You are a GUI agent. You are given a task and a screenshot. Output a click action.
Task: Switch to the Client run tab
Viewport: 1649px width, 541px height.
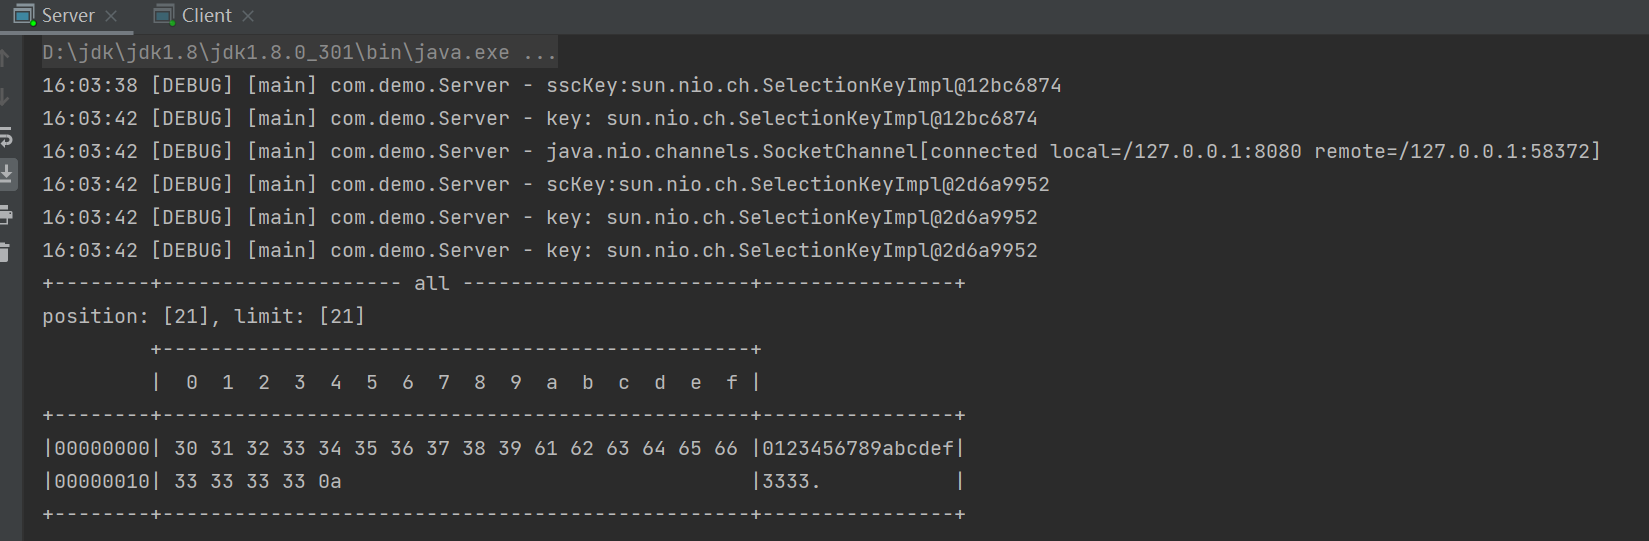coord(206,15)
